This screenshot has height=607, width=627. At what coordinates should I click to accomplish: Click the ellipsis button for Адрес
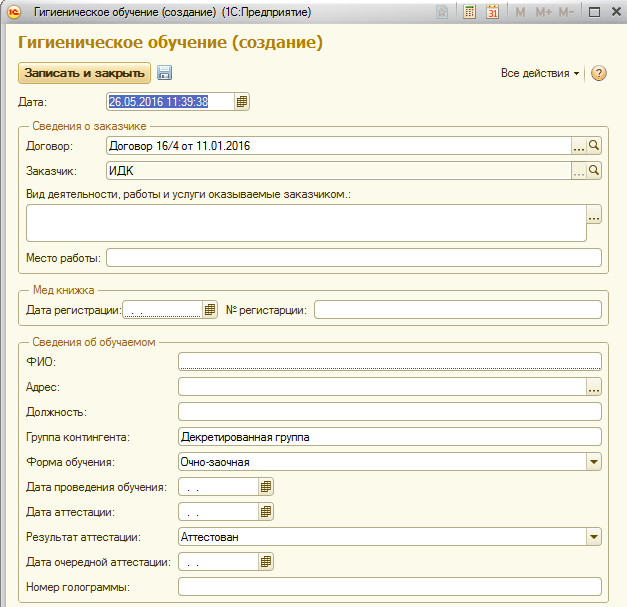coord(594,387)
